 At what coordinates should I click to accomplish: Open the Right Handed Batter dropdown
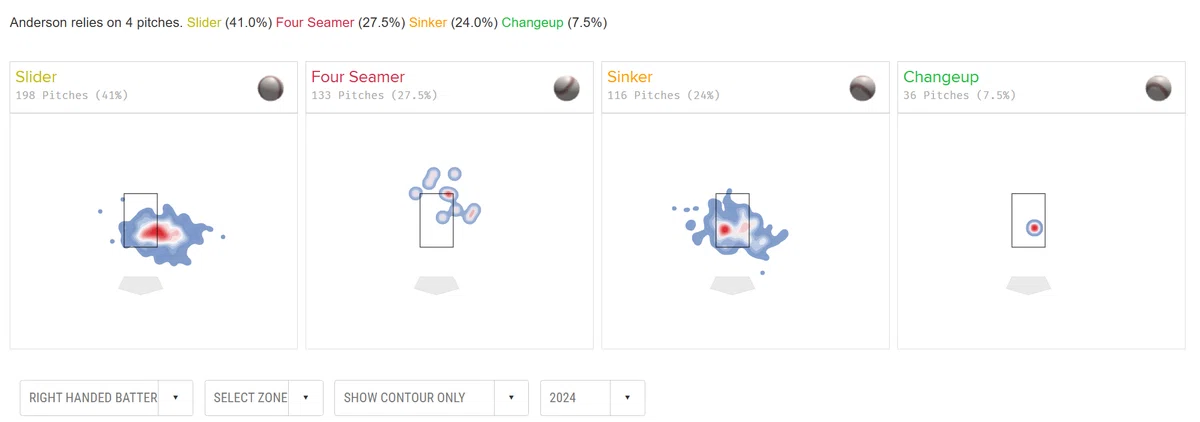pyautogui.click(x=106, y=397)
